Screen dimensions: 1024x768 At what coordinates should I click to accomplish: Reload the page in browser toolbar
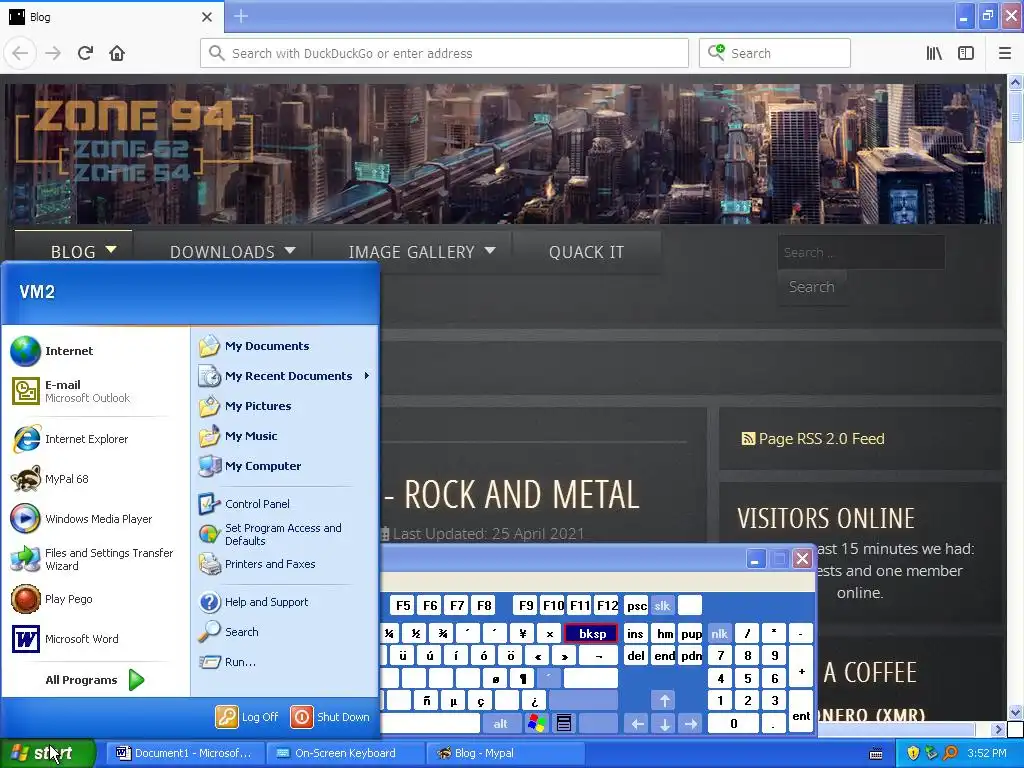coord(85,53)
